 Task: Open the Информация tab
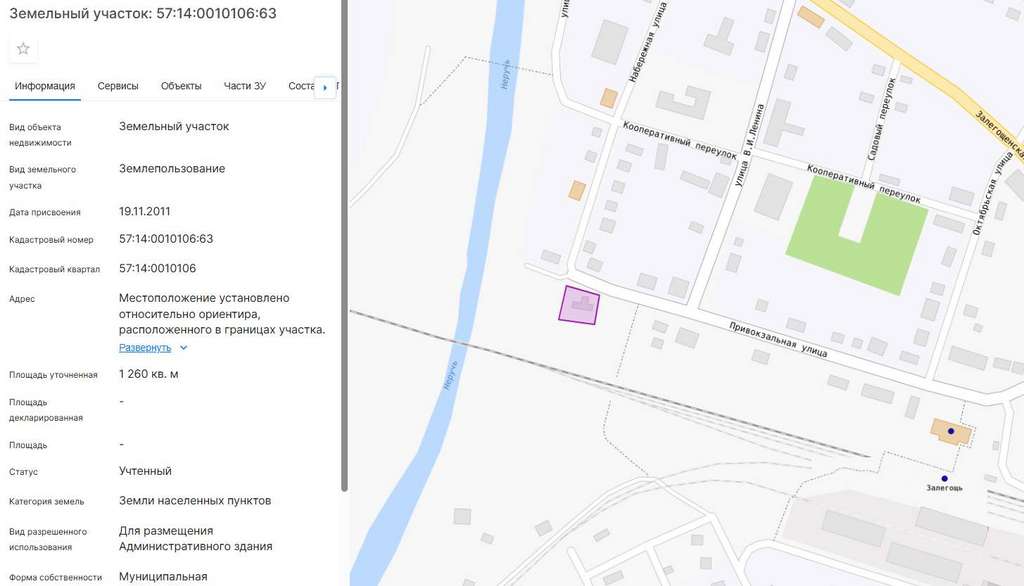(x=45, y=86)
